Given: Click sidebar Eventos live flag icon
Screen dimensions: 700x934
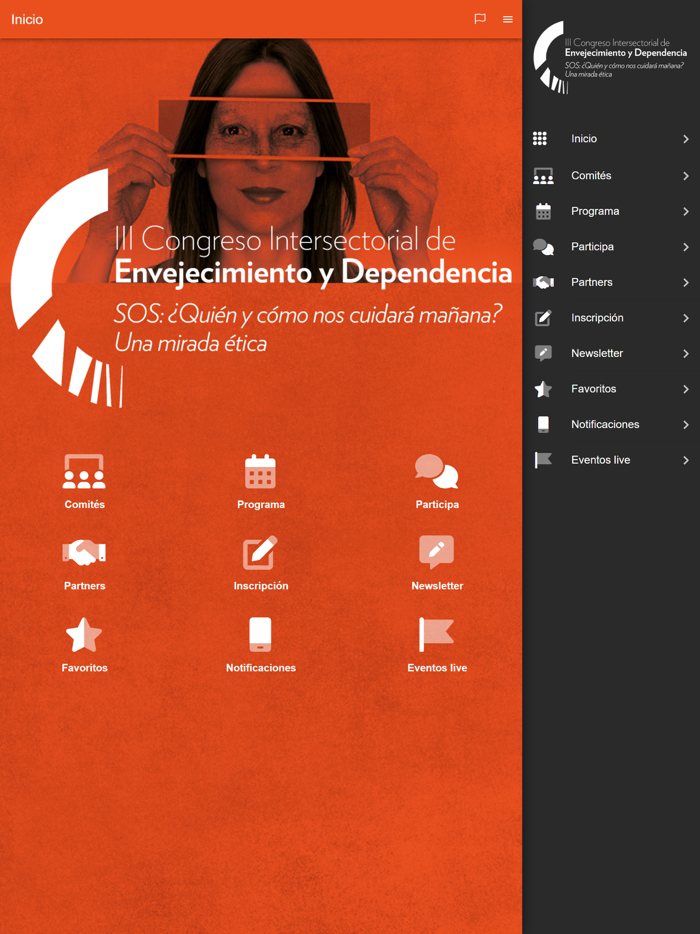Looking at the screenshot, I should click(x=543, y=460).
